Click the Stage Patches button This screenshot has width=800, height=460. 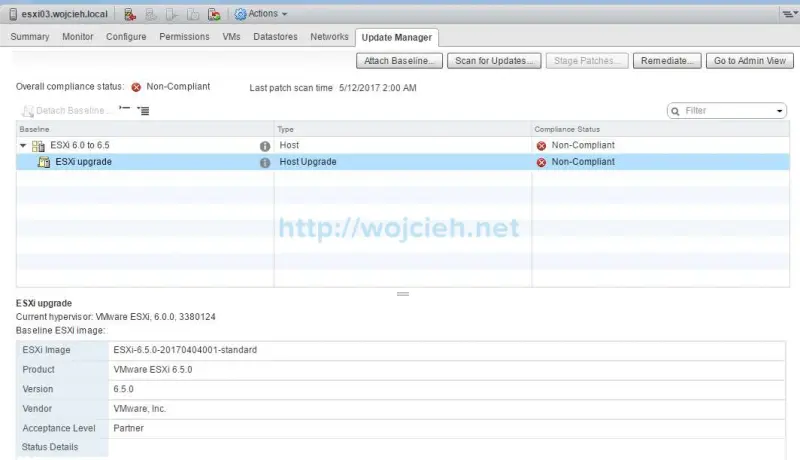(587, 61)
